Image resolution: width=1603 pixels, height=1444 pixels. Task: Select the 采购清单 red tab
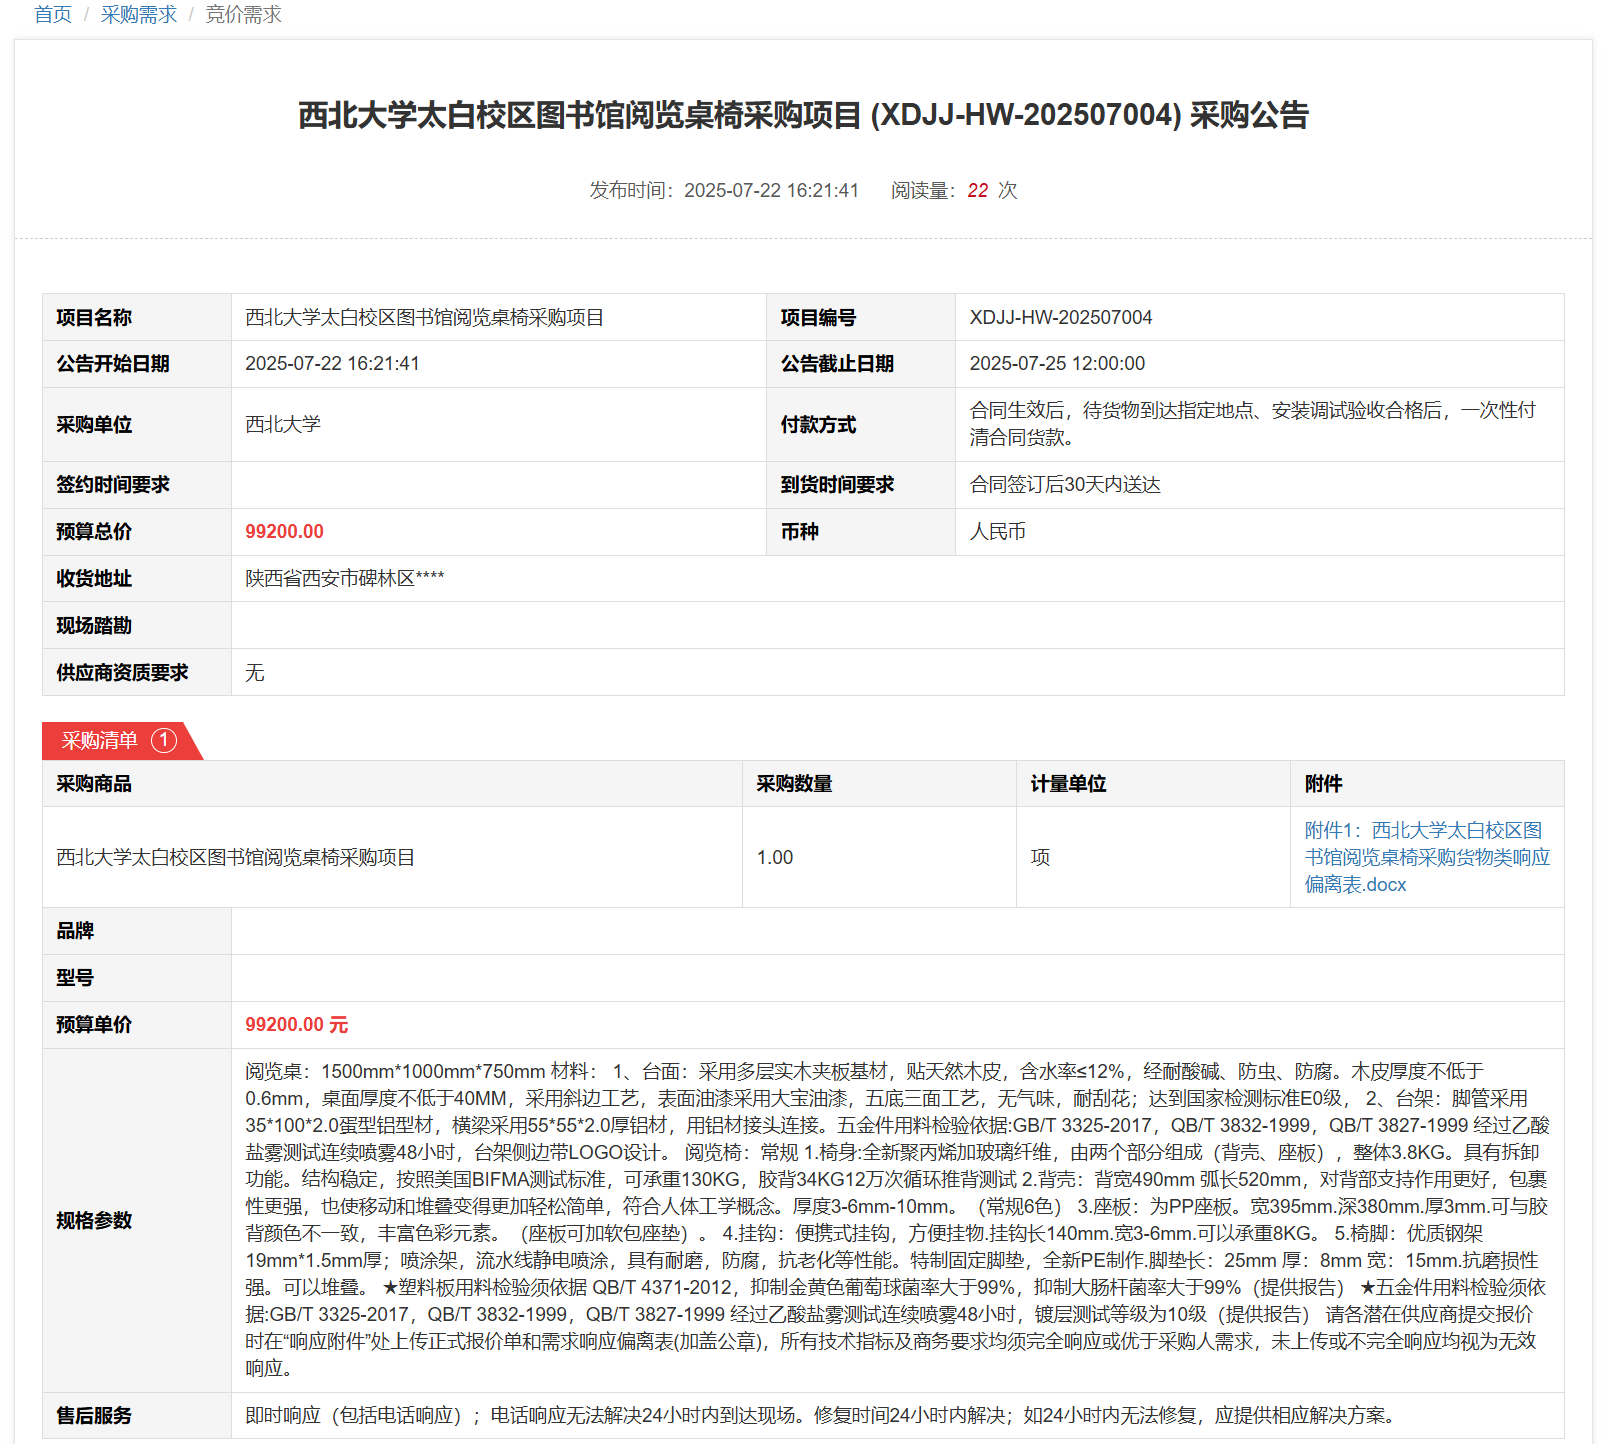click(x=100, y=741)
